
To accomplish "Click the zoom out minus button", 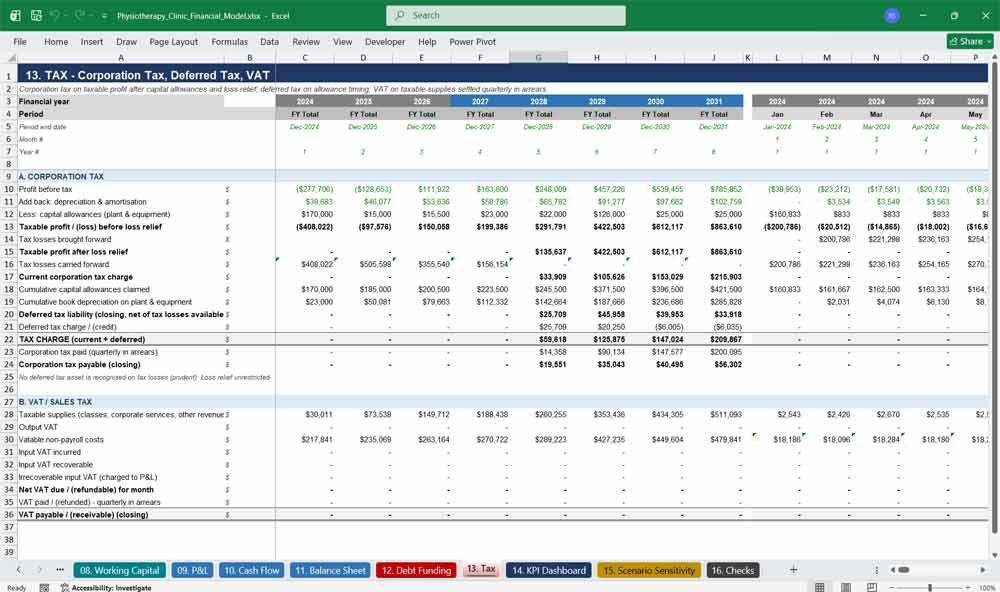I will click(x=892, y=587).
